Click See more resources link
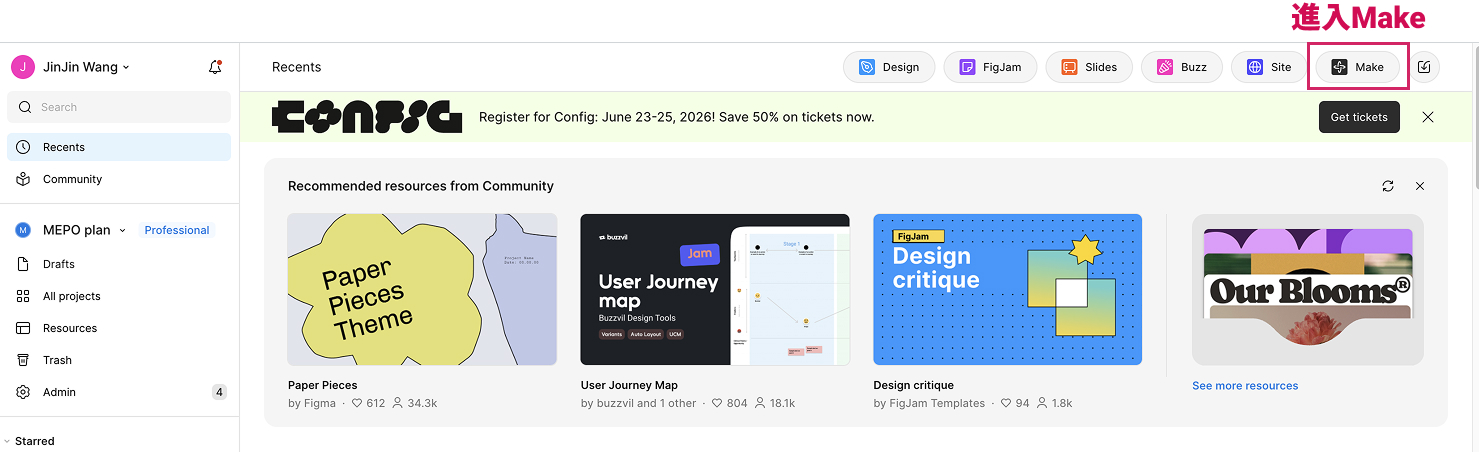The height and width of the screenshot is (452, 1479). coord(1245,386)
